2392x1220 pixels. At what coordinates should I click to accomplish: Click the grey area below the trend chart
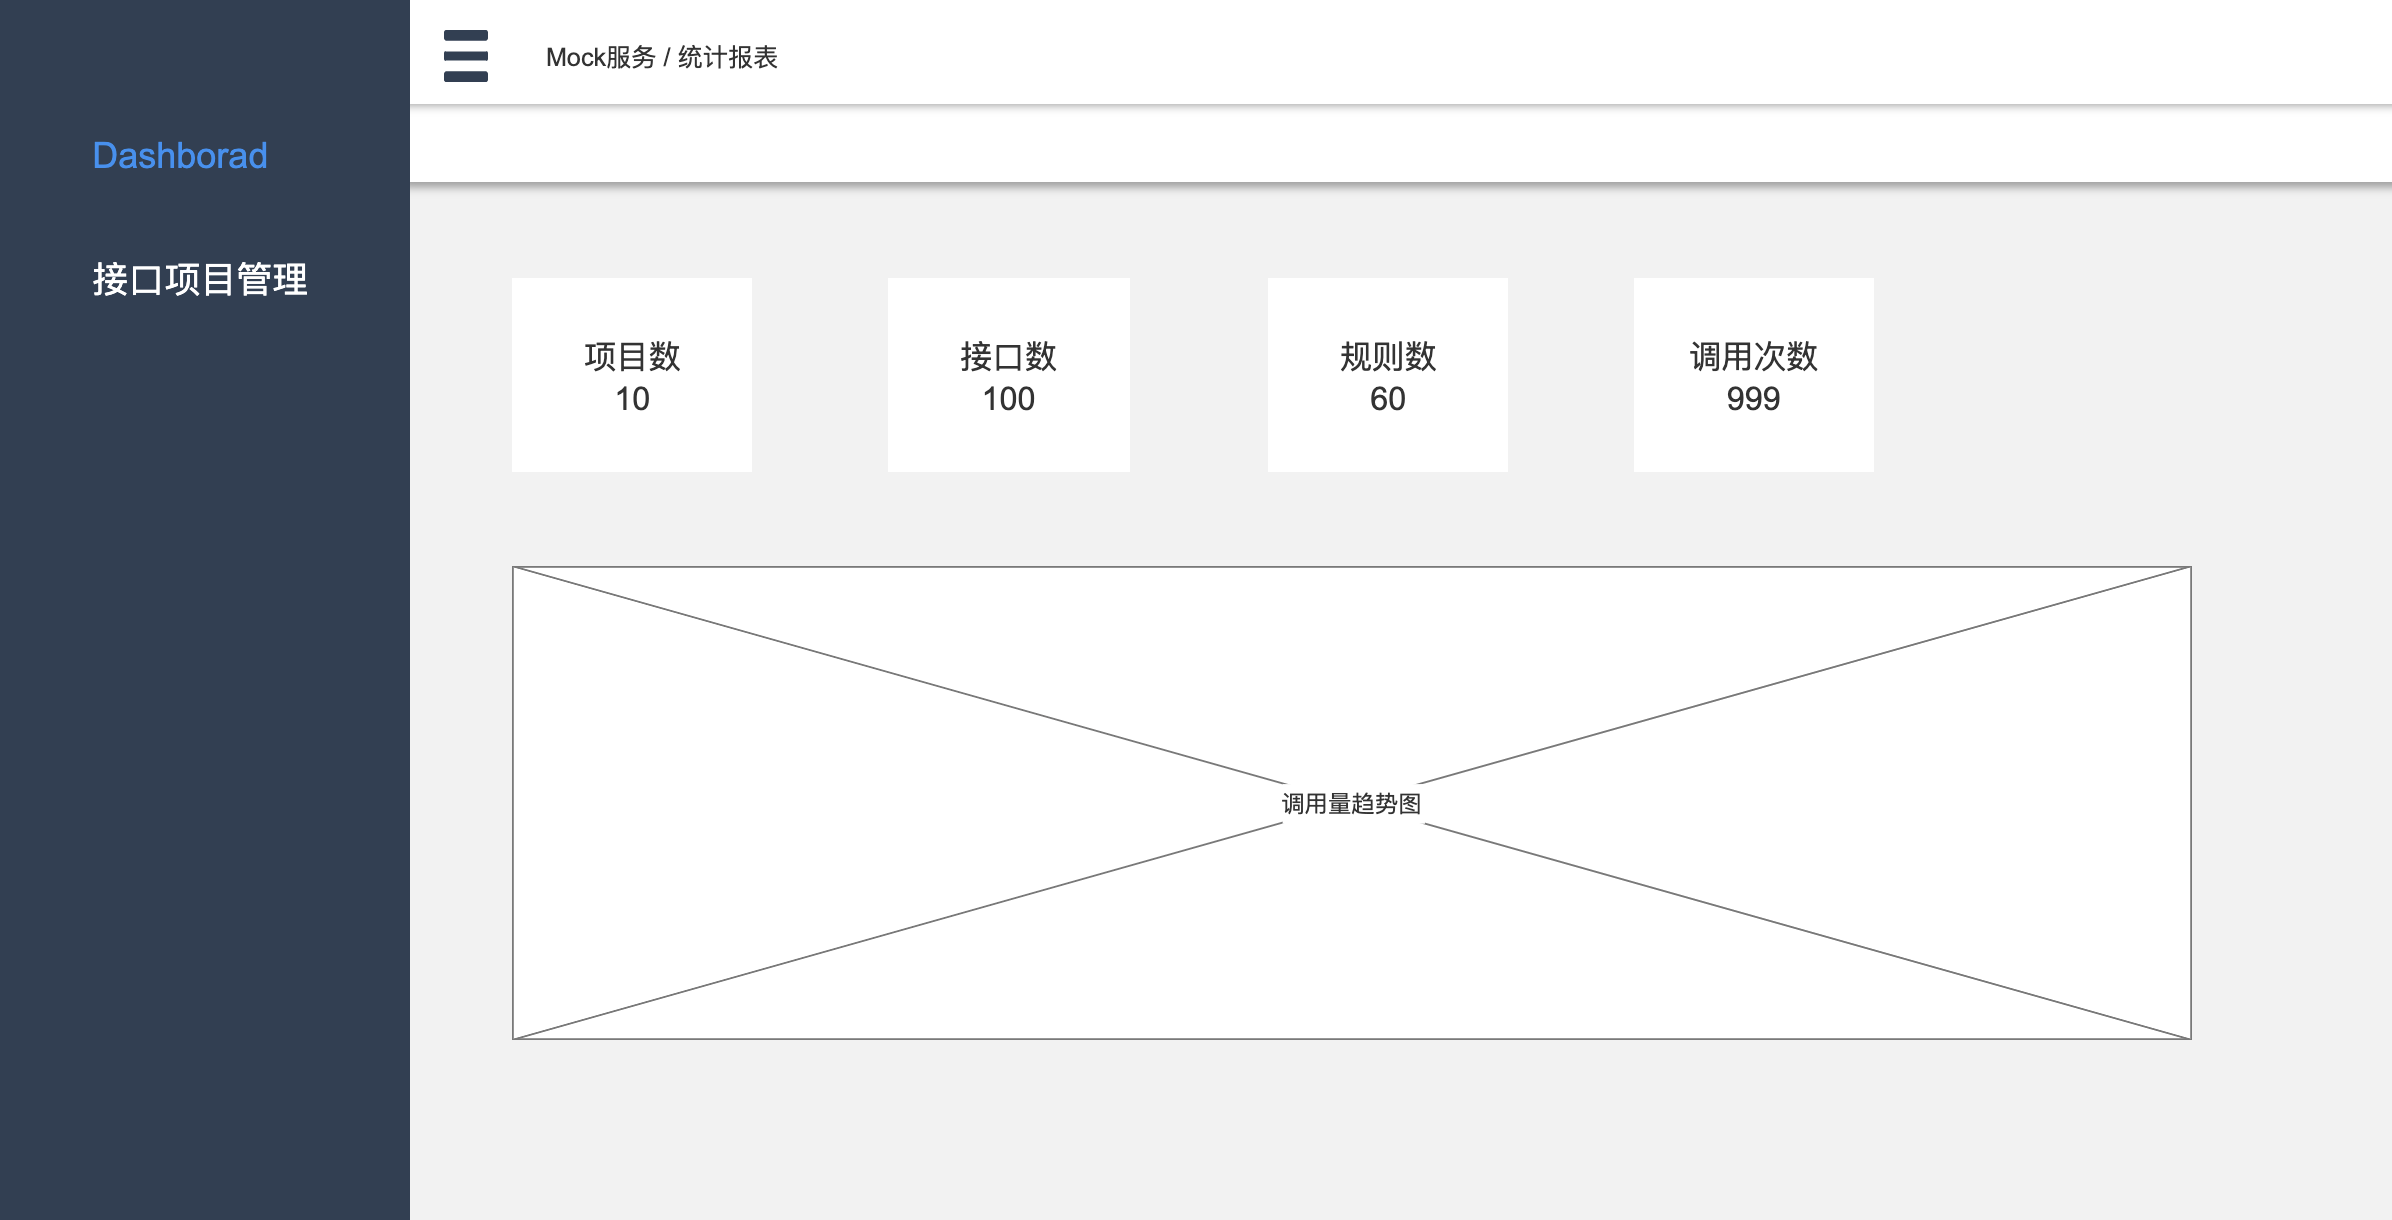click(x=1350, y=1130)
